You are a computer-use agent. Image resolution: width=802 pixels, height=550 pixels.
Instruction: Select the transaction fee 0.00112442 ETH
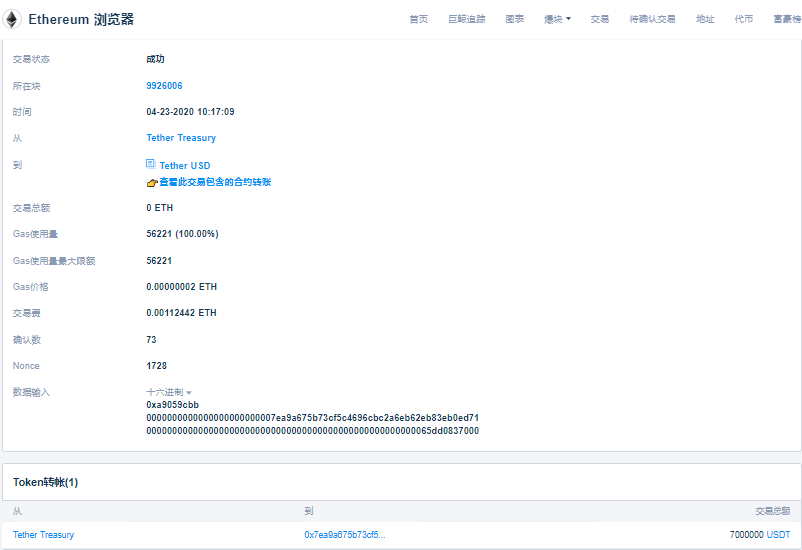tap(181, 313)
